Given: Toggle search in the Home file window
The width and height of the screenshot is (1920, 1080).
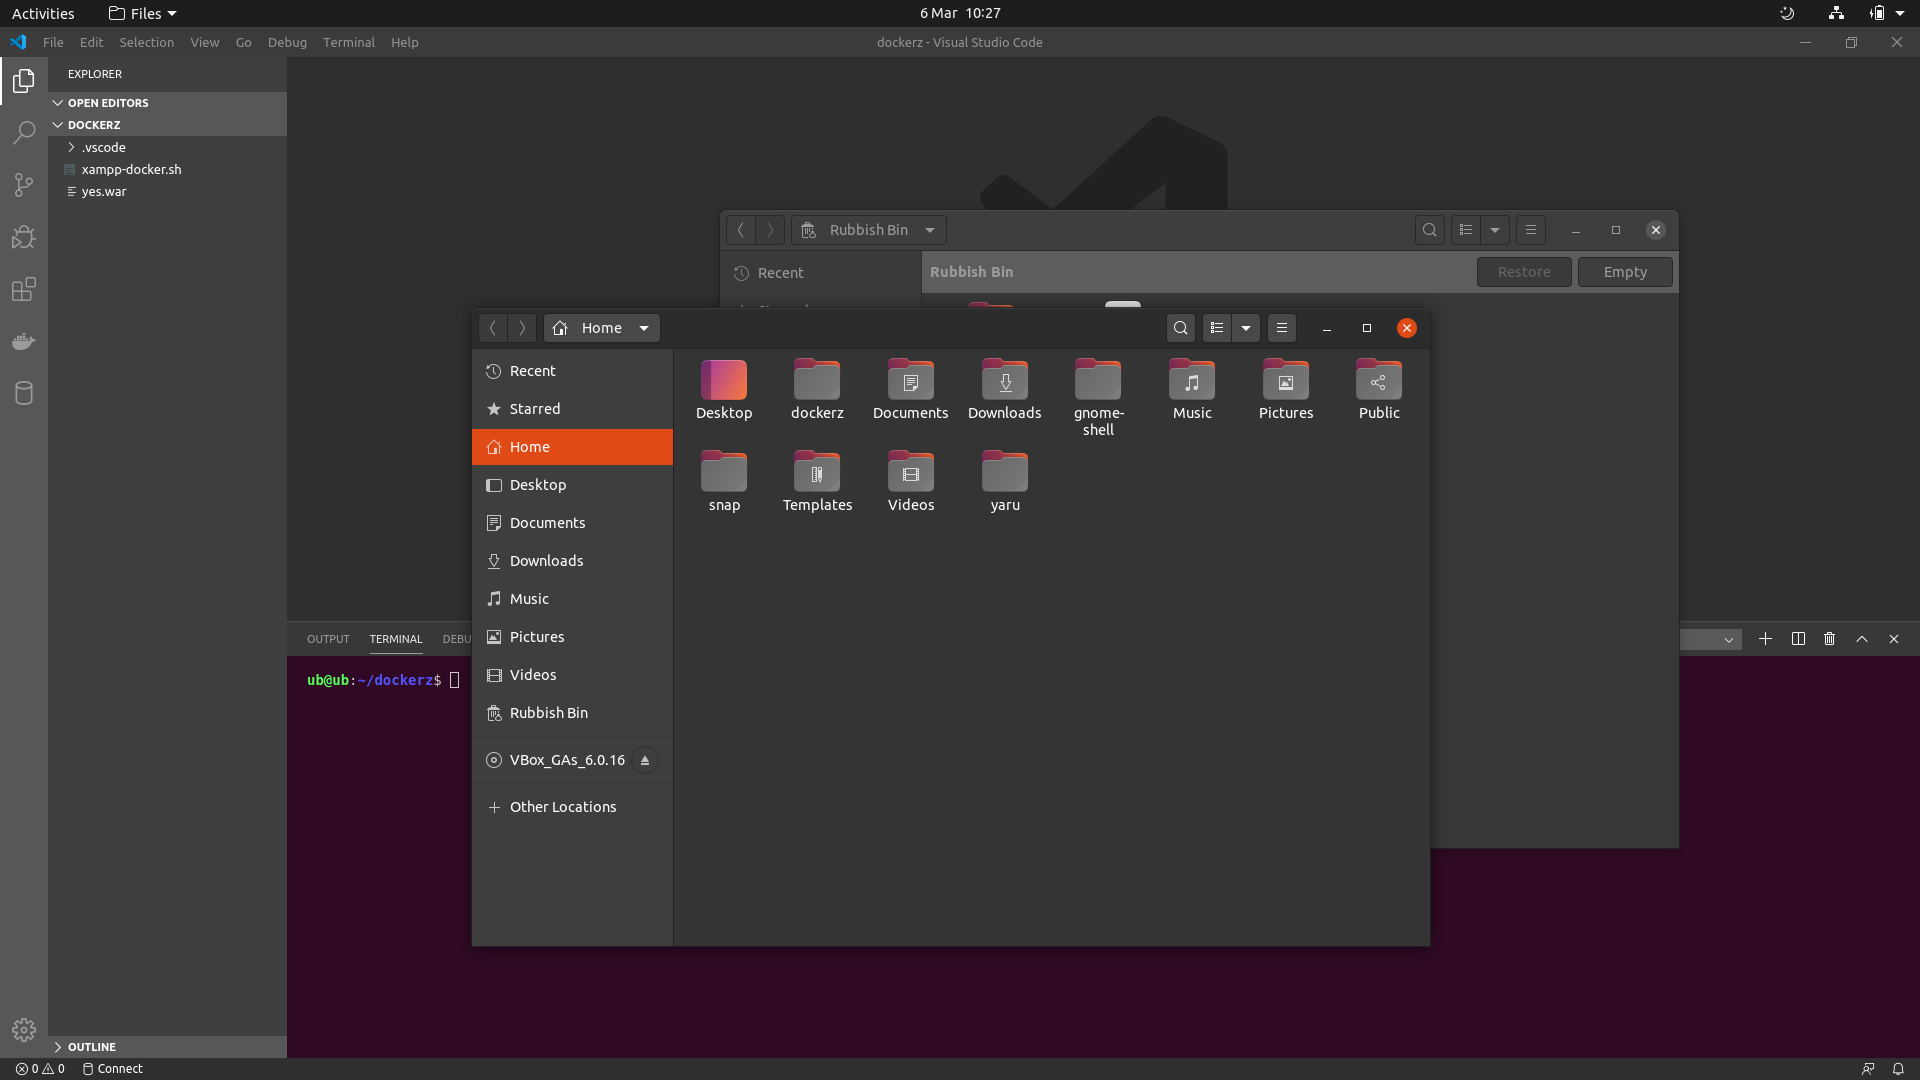Looking at the screenshot, I should [x=1181, y=327].
